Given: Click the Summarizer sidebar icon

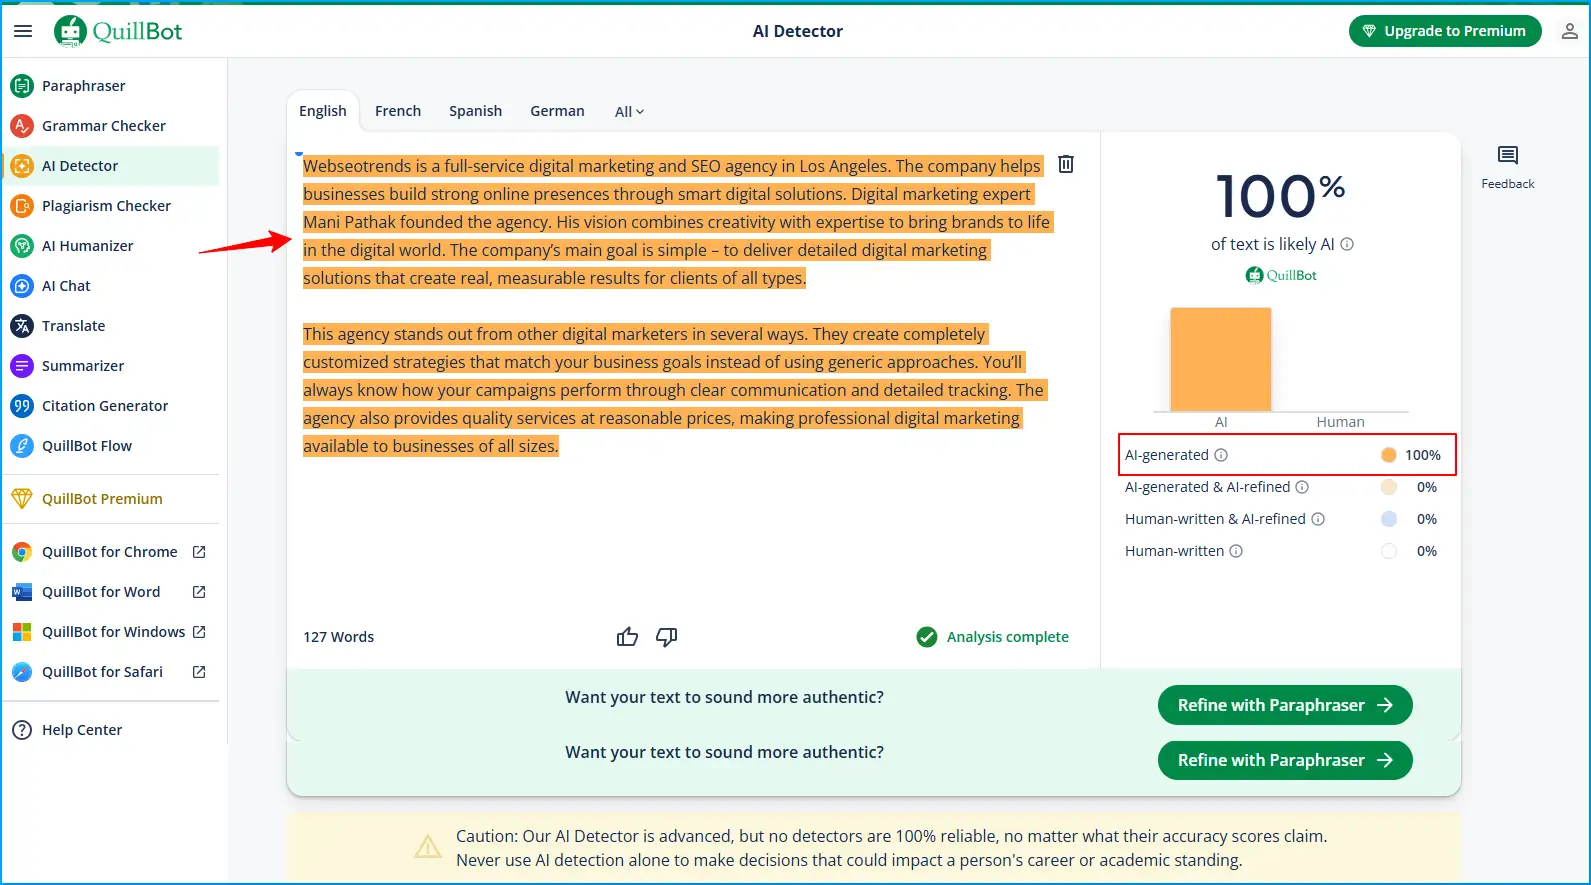Looking at the screenshot, I should [22, 366].
